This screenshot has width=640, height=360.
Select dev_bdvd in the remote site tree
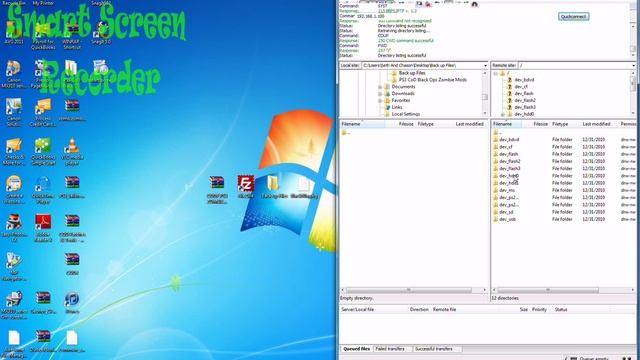[x=524, y=80]
